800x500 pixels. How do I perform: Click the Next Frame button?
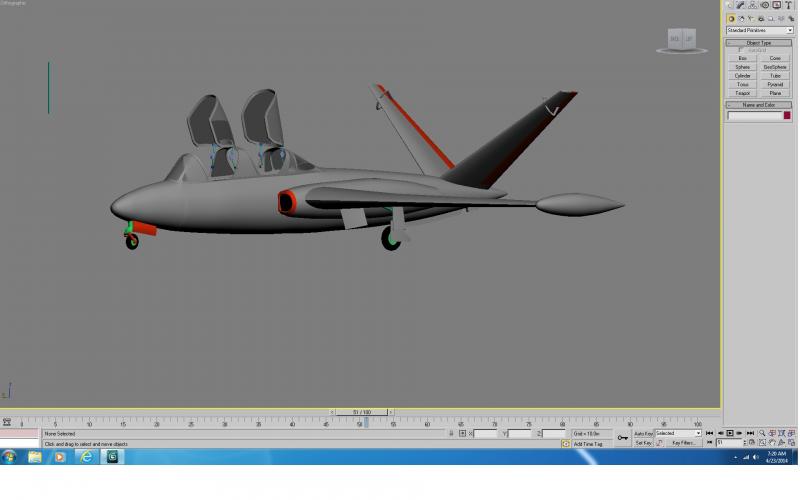(x=739, y=433)
